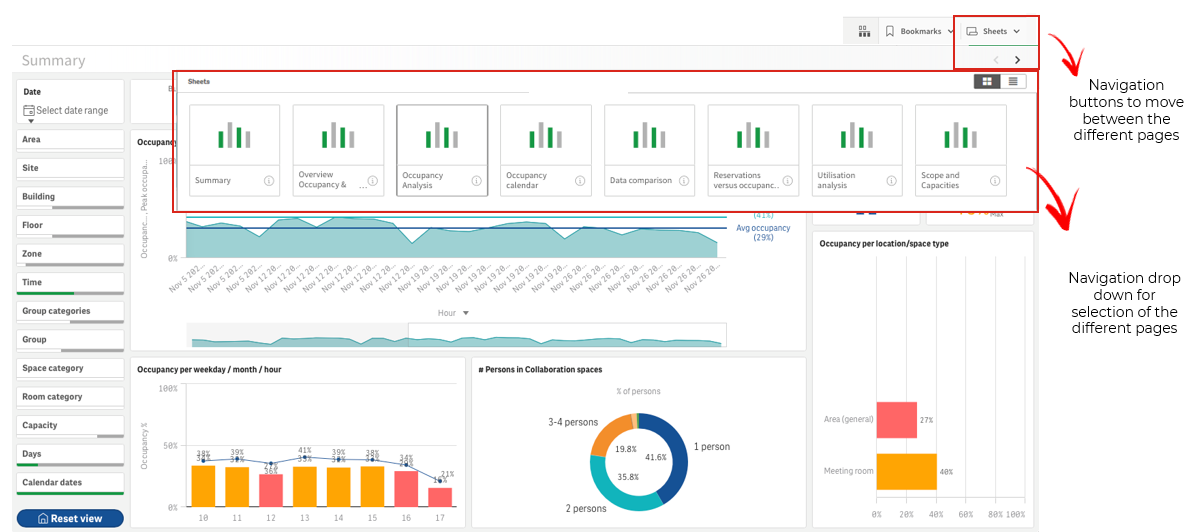Show info for Occupancy calendar sheet
Screen dimensions: 1195x532
[x=580, y=181]
